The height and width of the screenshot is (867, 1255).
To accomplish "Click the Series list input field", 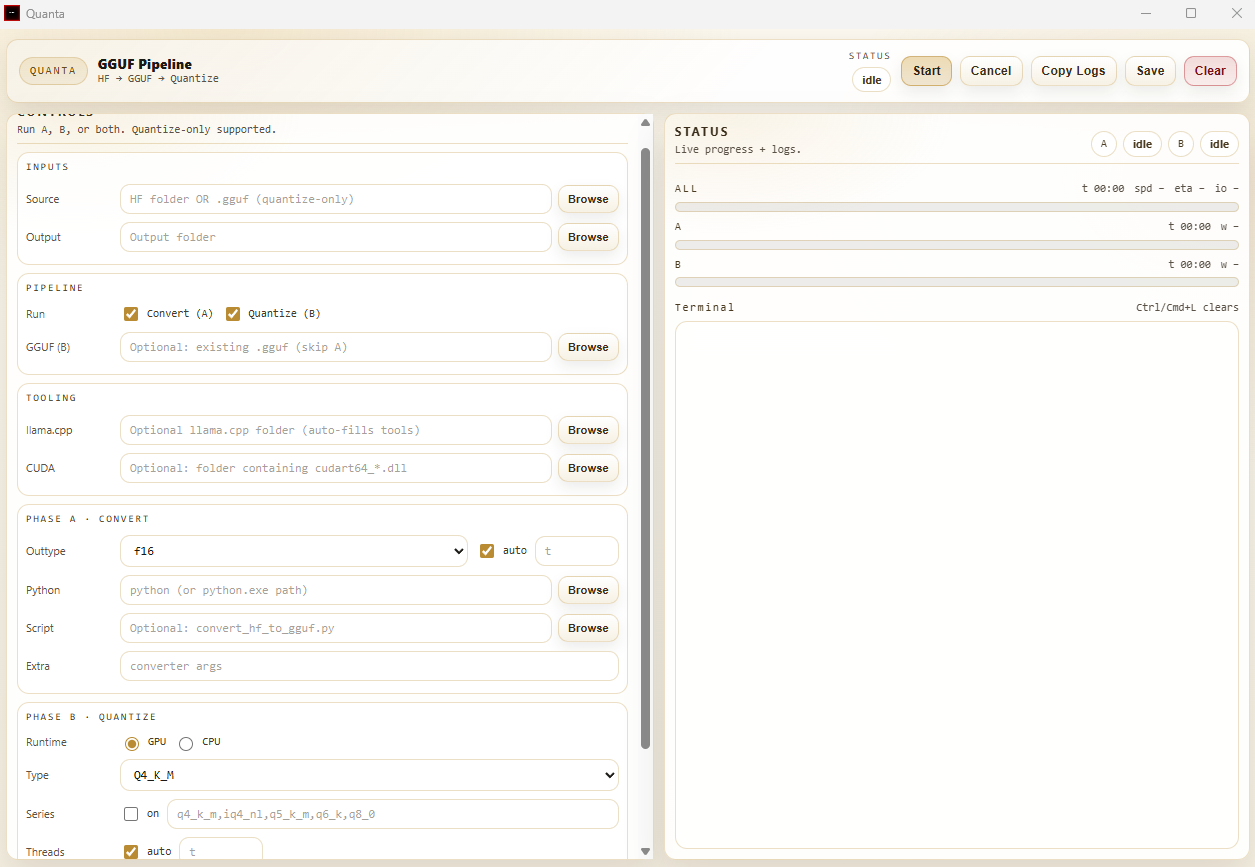I will point(392,814).
